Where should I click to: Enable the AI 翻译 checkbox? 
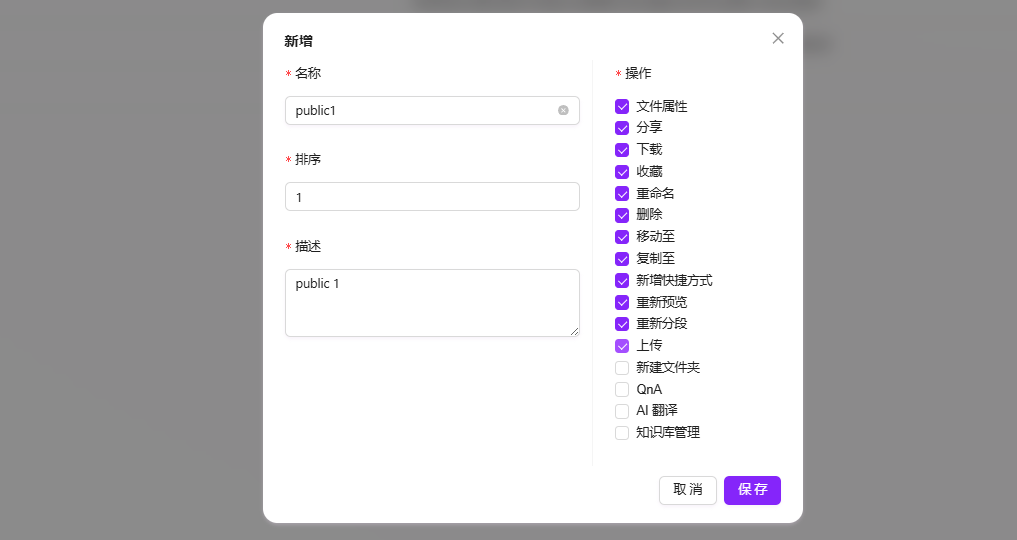622,411
